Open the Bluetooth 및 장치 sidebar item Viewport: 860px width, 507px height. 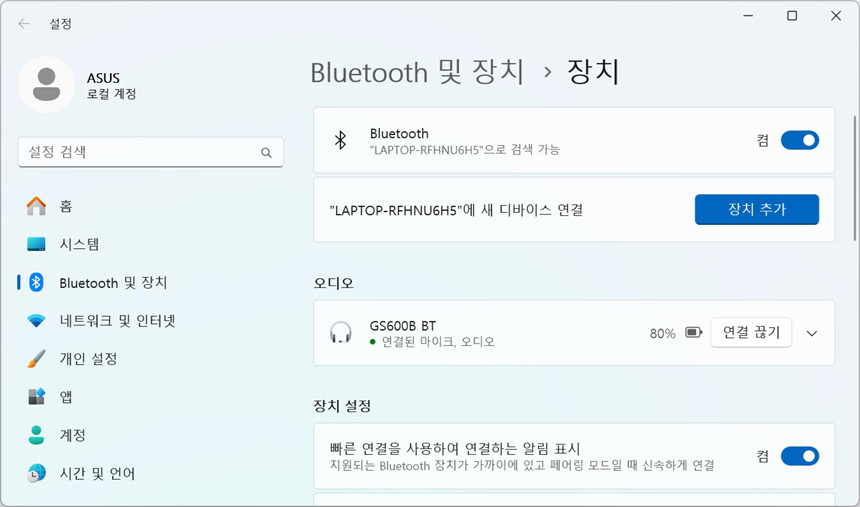click(x=113, y=283)
